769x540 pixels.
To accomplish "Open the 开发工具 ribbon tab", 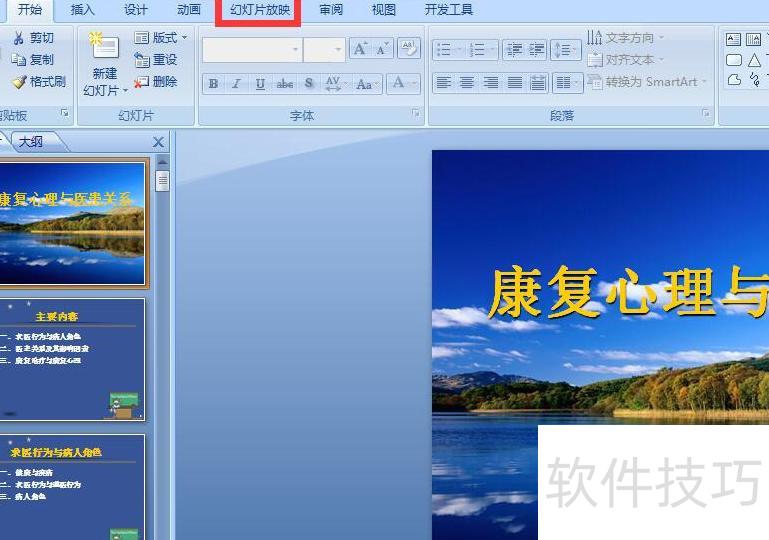I will 448,9.
